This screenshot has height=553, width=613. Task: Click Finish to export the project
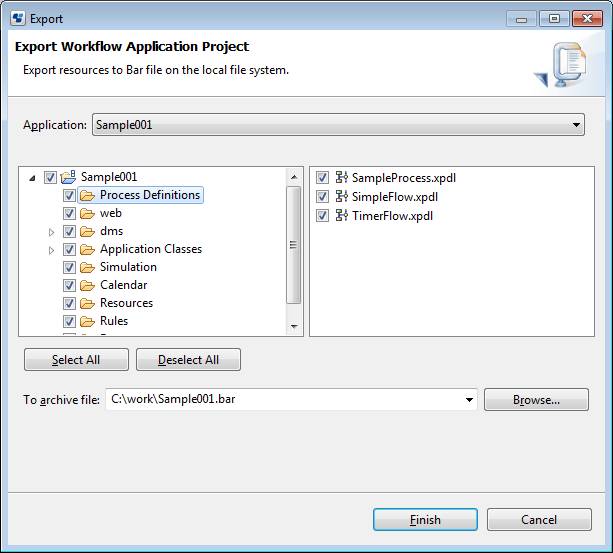(425, 520)
